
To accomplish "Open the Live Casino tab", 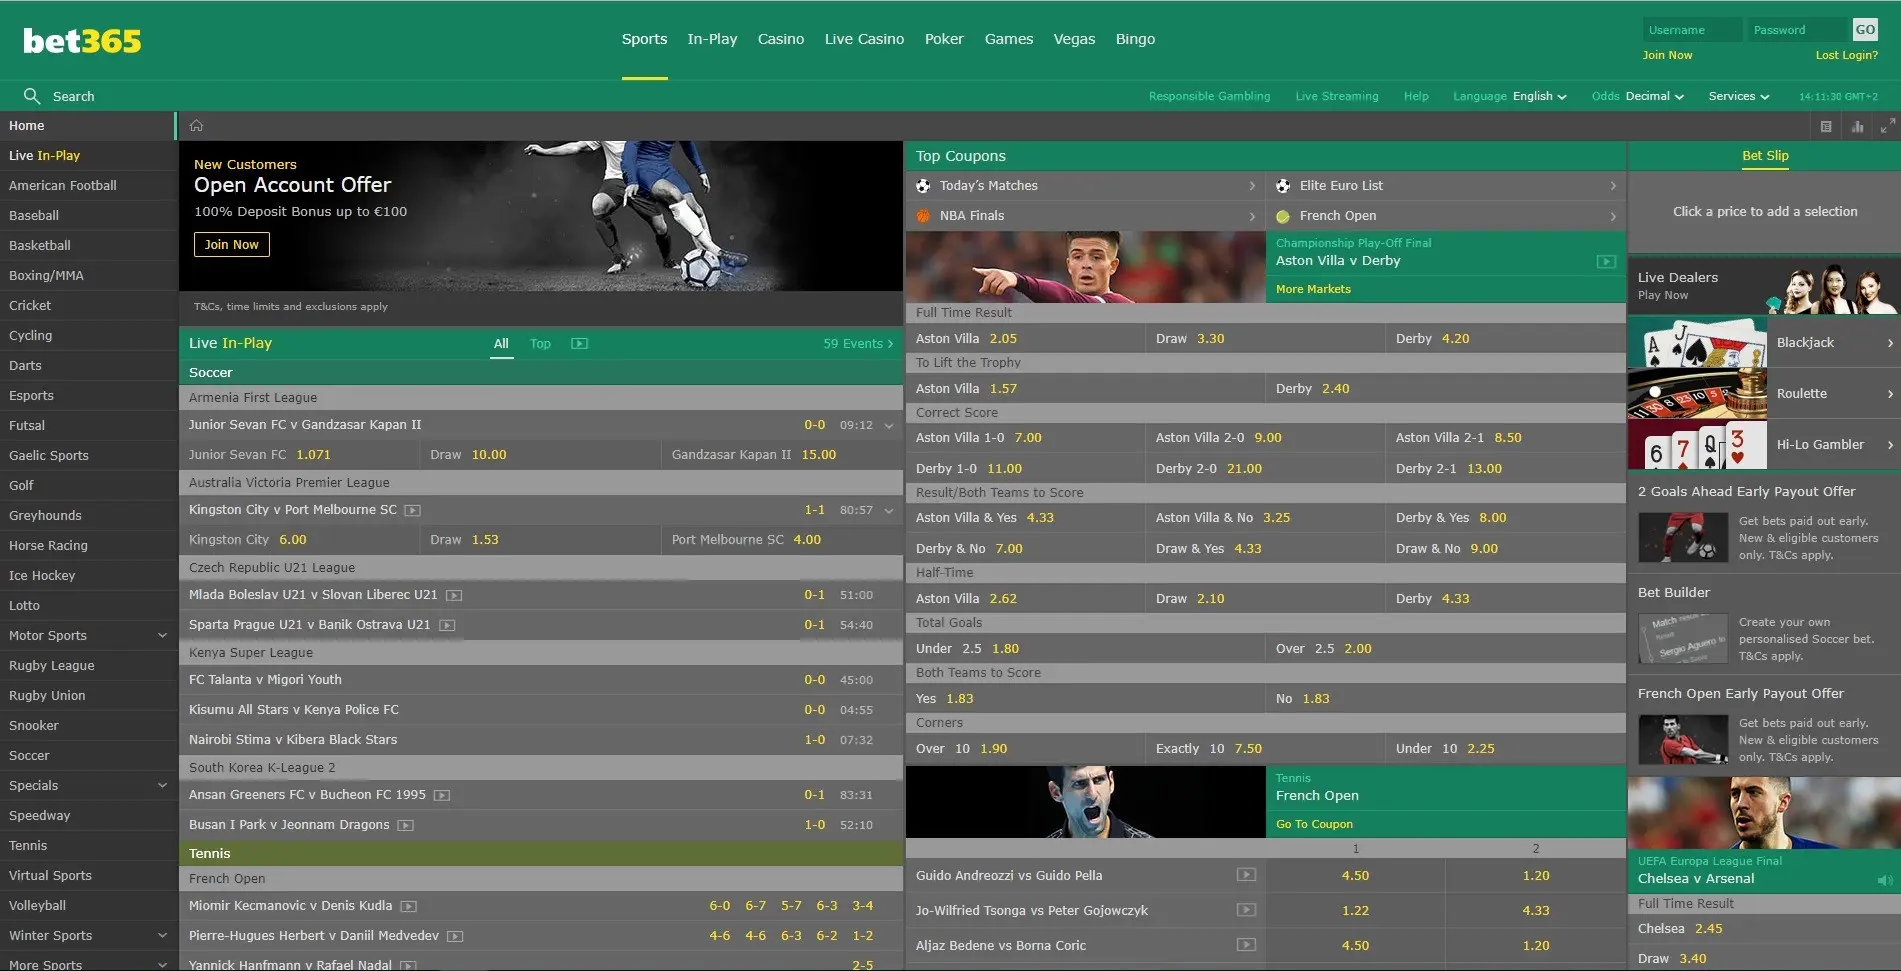I will 864,39.
